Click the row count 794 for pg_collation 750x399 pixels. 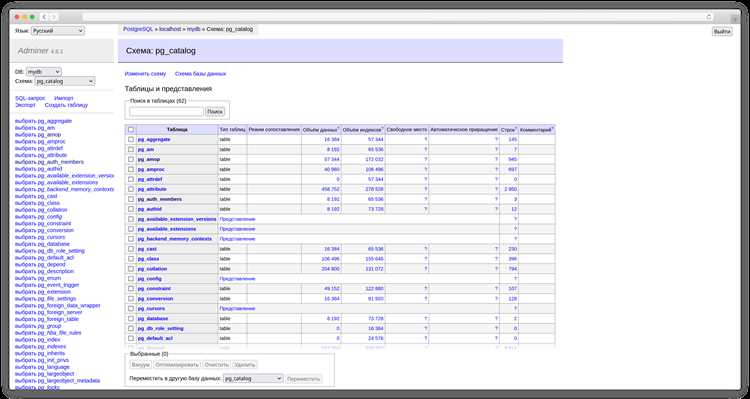point(513,269)
